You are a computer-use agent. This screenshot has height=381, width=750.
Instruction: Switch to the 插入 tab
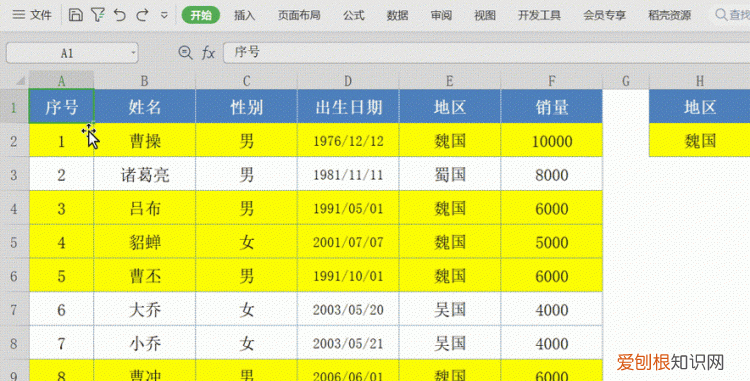click(x=244, y=15)
